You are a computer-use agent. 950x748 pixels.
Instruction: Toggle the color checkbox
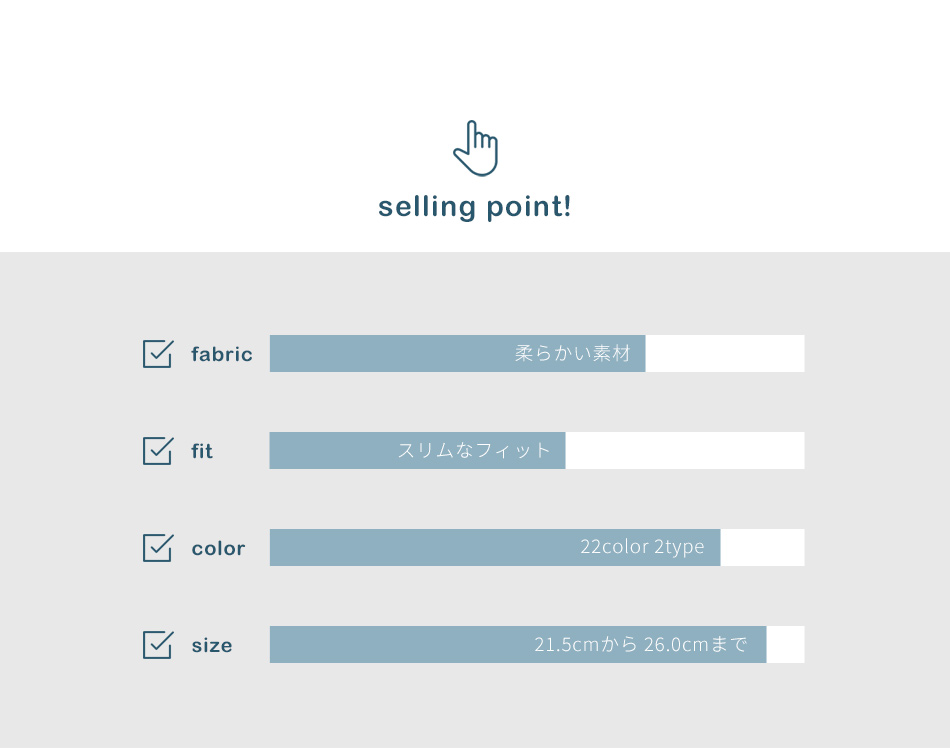158,548
